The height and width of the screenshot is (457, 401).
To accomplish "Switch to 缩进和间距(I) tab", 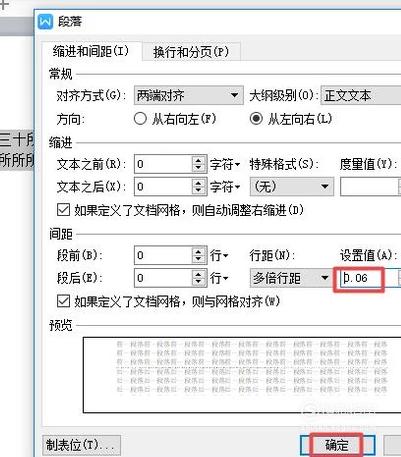I will tap(91, 51).
